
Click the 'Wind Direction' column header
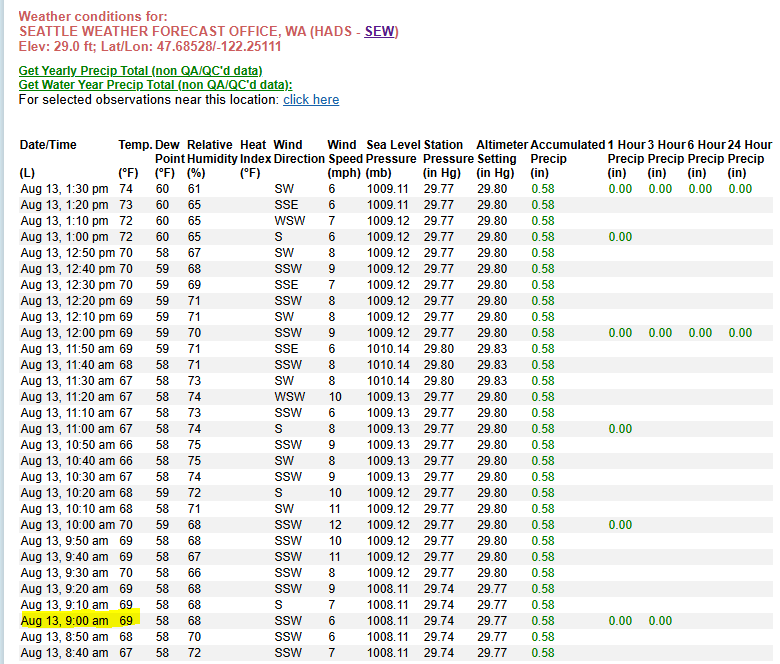coord(299,152)
